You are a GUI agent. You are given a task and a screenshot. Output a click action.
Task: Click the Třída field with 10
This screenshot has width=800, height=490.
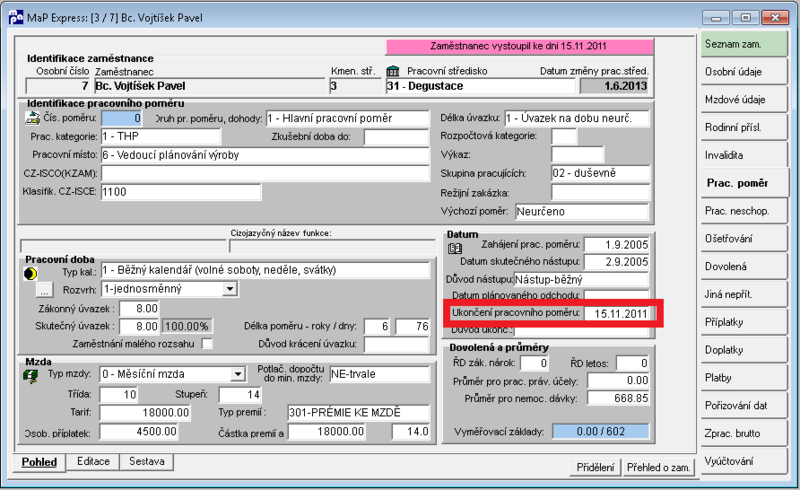coord(118,395)
